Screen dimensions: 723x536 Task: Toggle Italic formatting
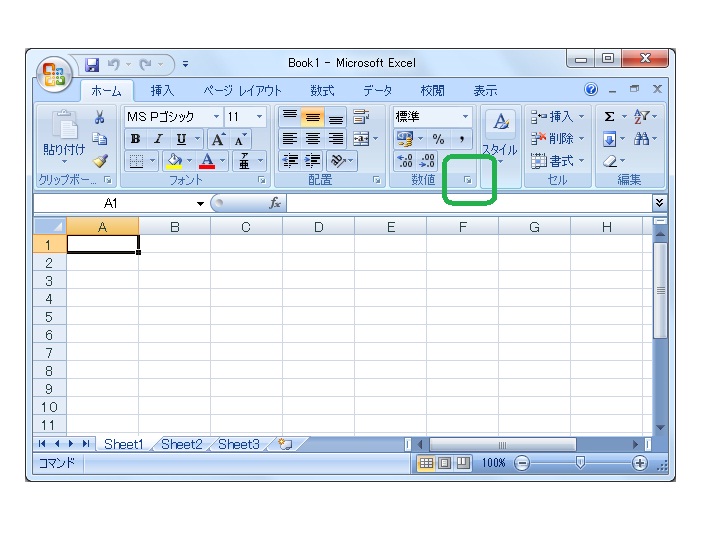(158, 139)
